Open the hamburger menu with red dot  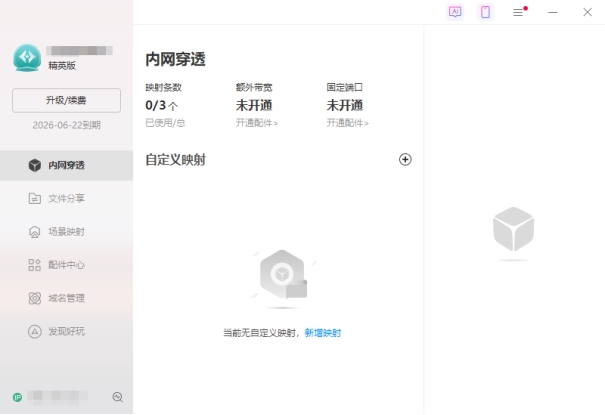(x=519, y=12)
